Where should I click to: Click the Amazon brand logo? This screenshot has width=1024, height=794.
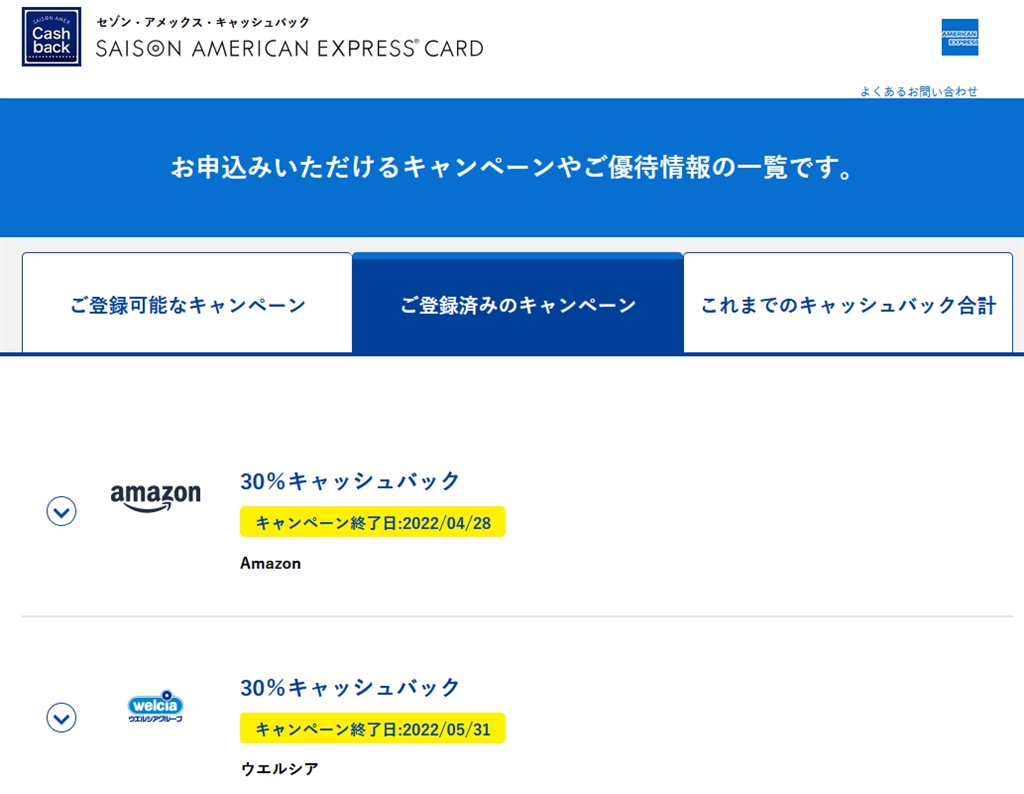coord(155,496)
